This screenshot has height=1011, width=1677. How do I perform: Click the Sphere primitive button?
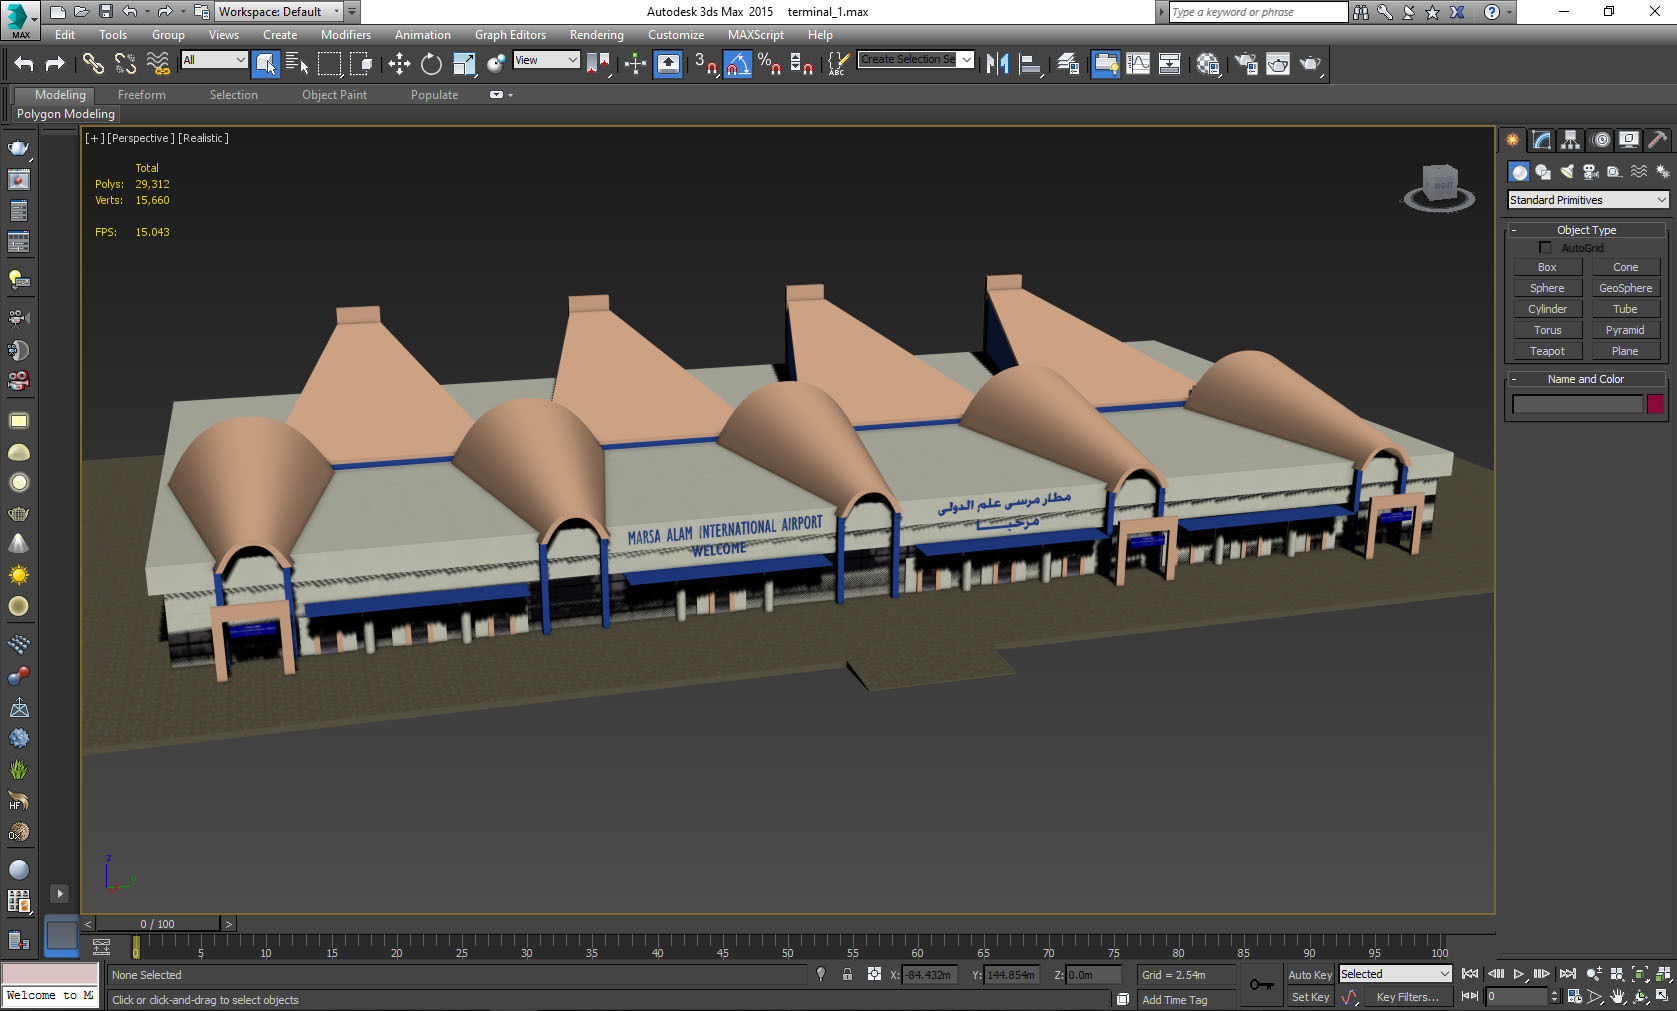[x=1547, y=288]
